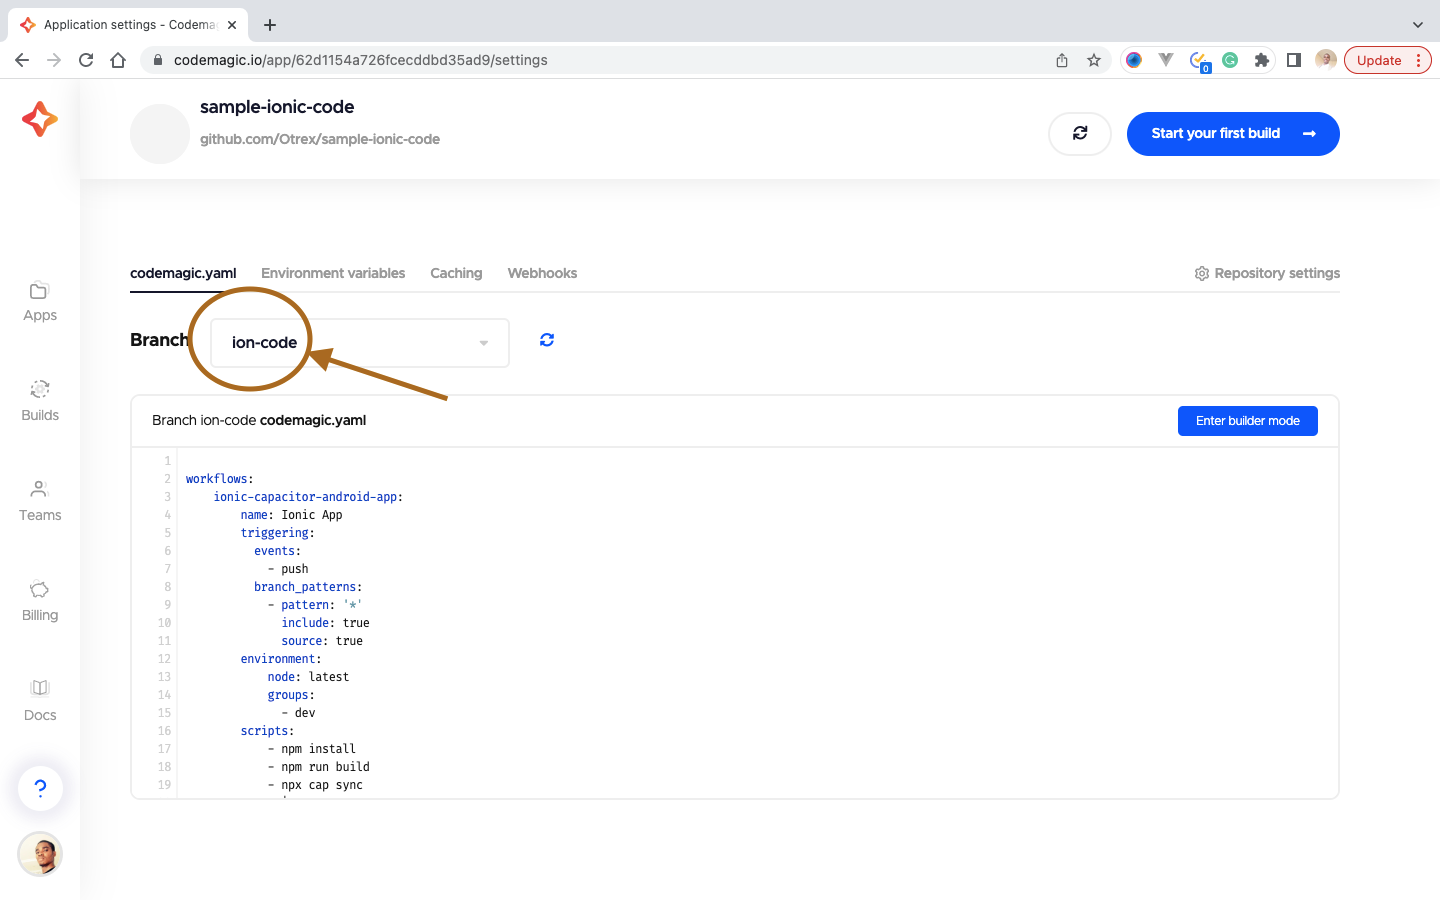This screenshot has height=900, width=1440.
Task: Switch to the Webhooks tab
Action: 542,273
